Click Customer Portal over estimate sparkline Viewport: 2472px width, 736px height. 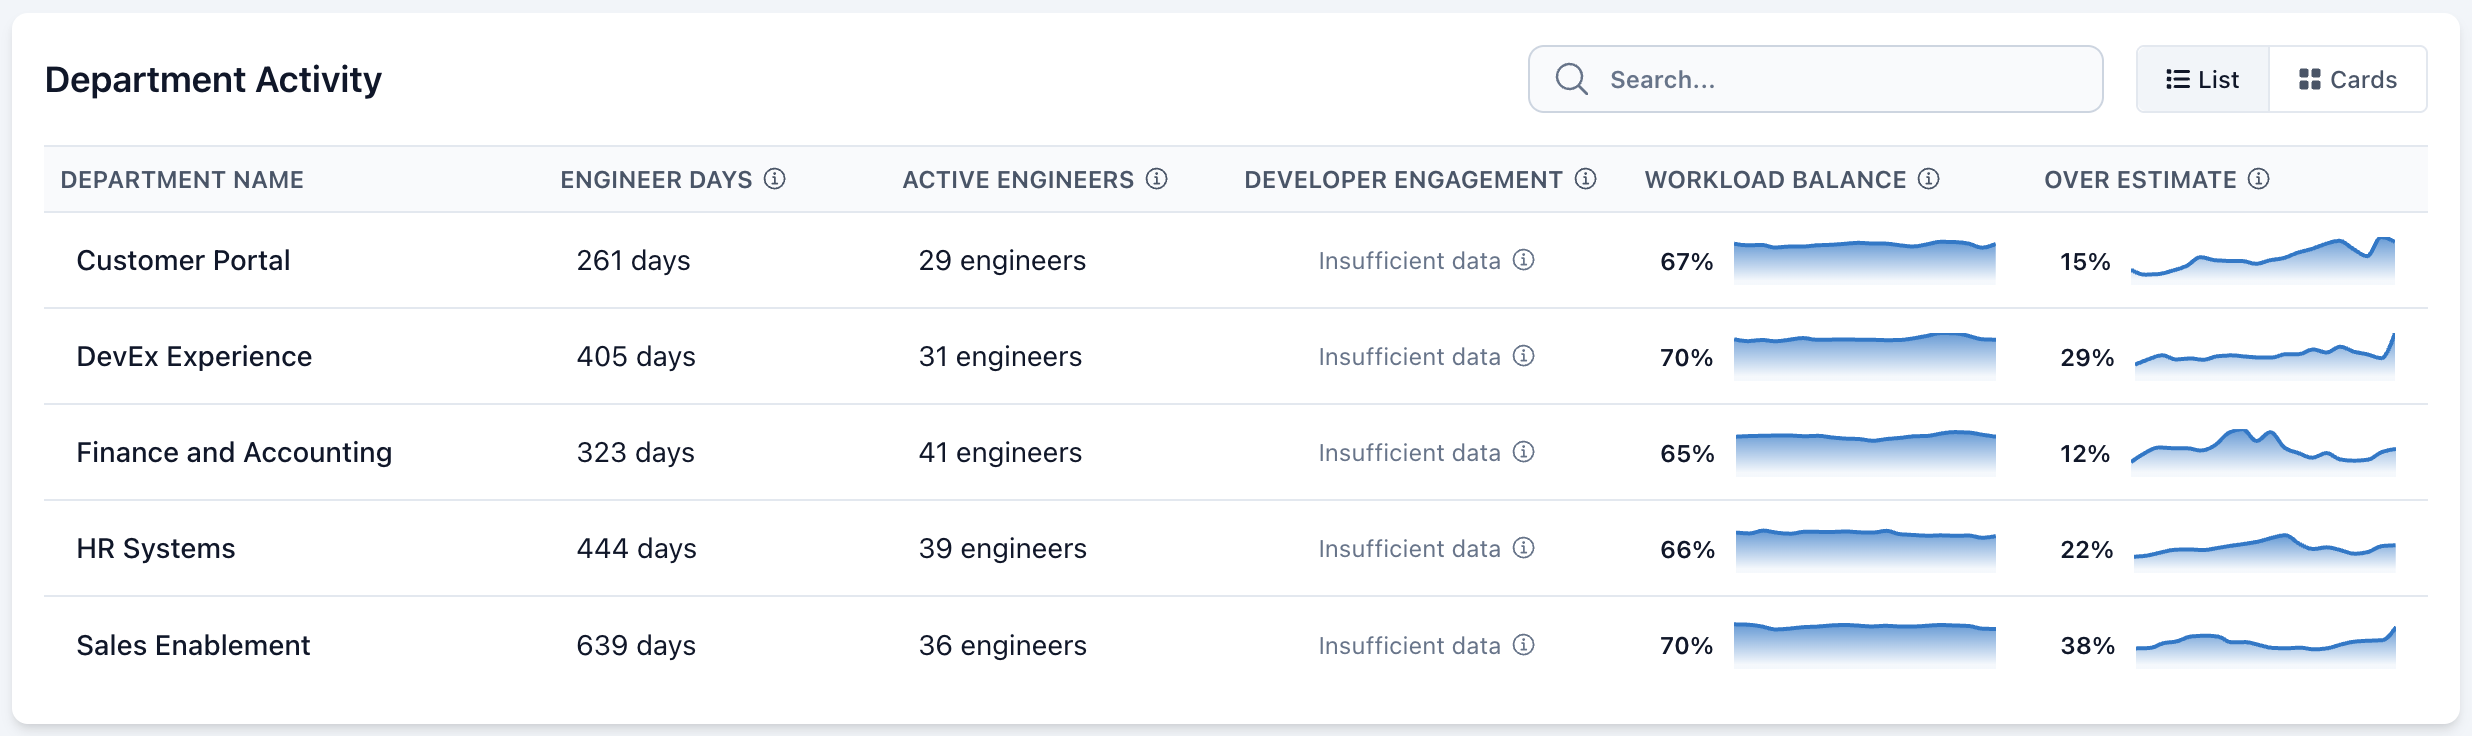(x=2263, y=261)
